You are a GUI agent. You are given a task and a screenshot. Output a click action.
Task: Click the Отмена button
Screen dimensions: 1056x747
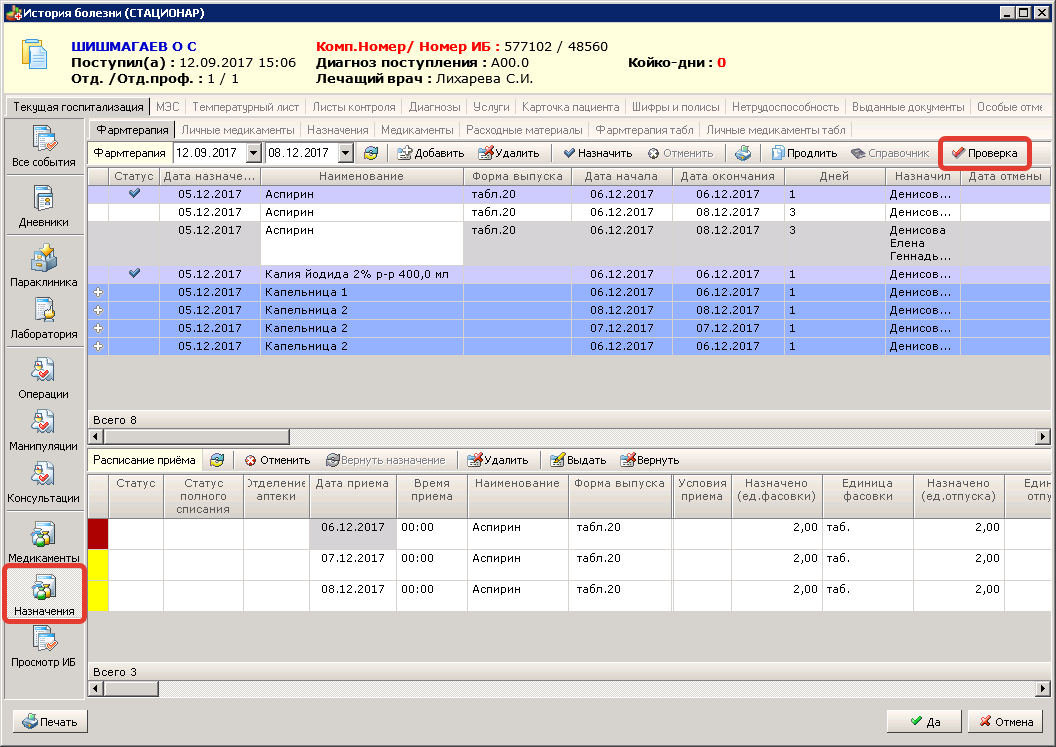coord(1005,721)
